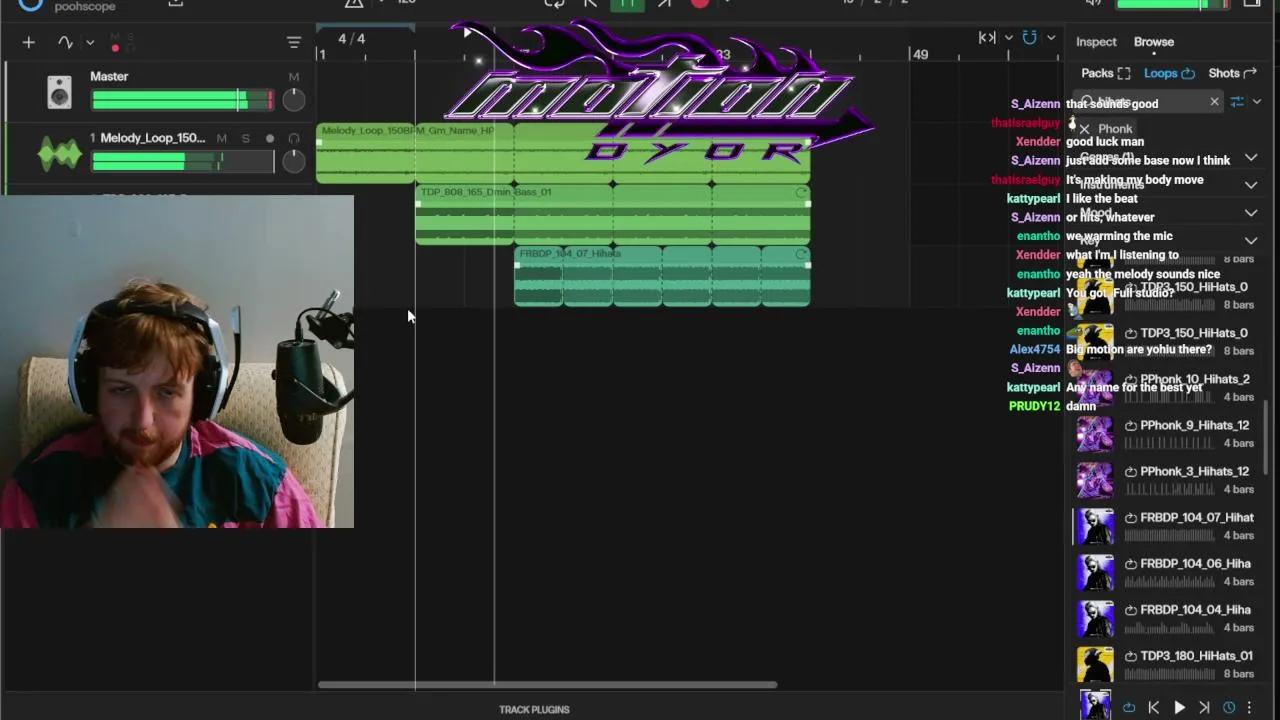
Task: Preview the FRBDP_104_04_Hiha loop thumbnail
Action: [x=1095, y=618]
